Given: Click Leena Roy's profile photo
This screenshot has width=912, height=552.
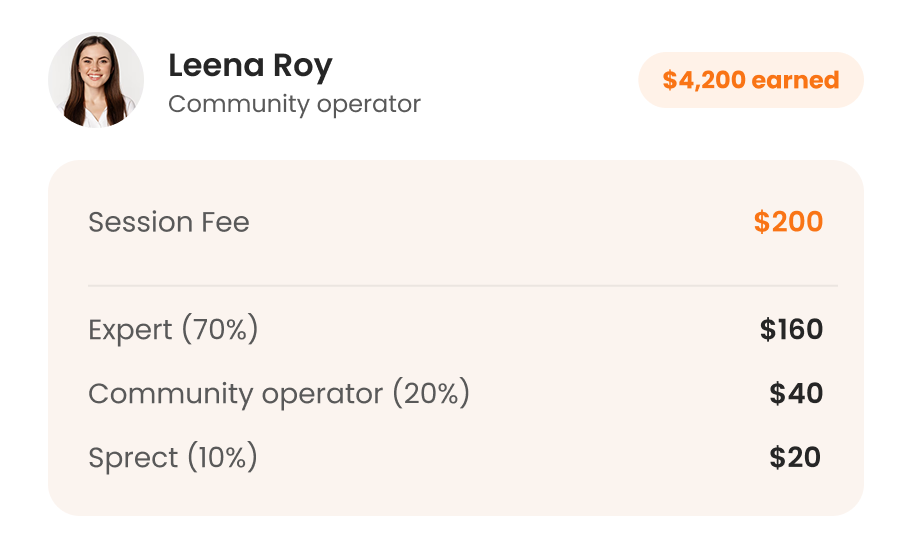Looking at the screenshot, I should 96,80.
